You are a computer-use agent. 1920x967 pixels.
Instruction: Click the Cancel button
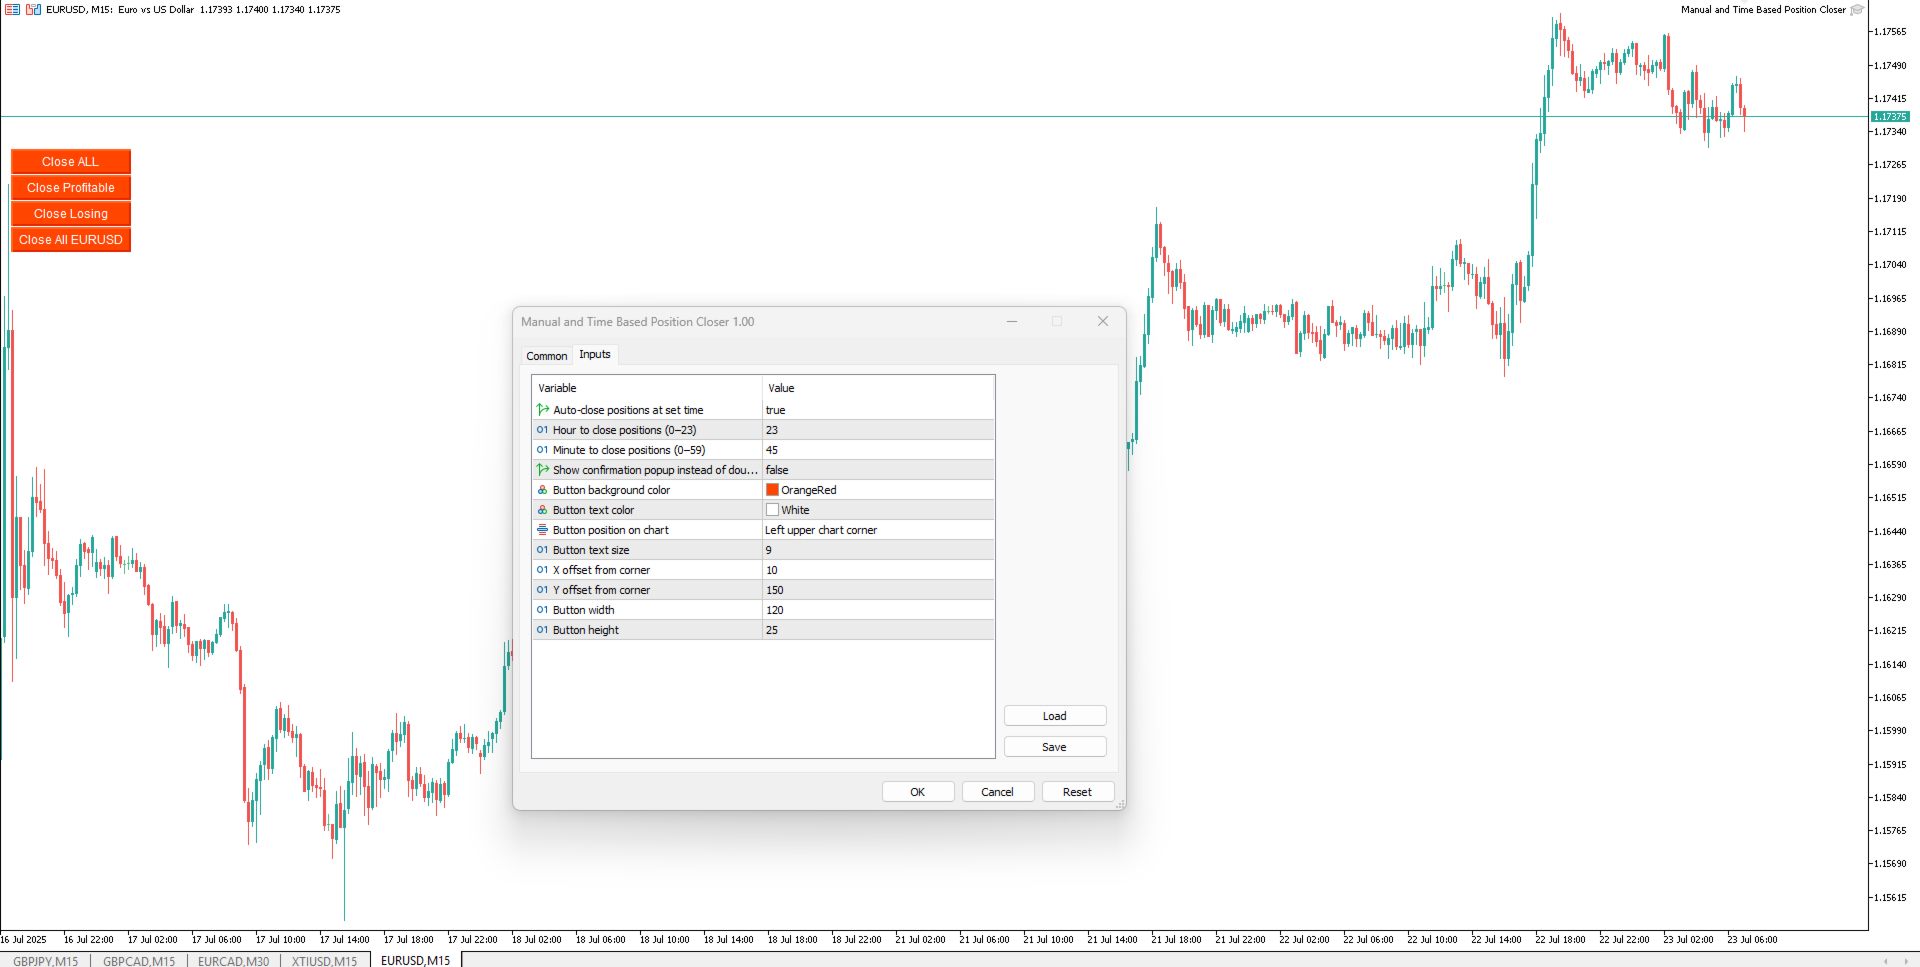(x=997, y=792)
